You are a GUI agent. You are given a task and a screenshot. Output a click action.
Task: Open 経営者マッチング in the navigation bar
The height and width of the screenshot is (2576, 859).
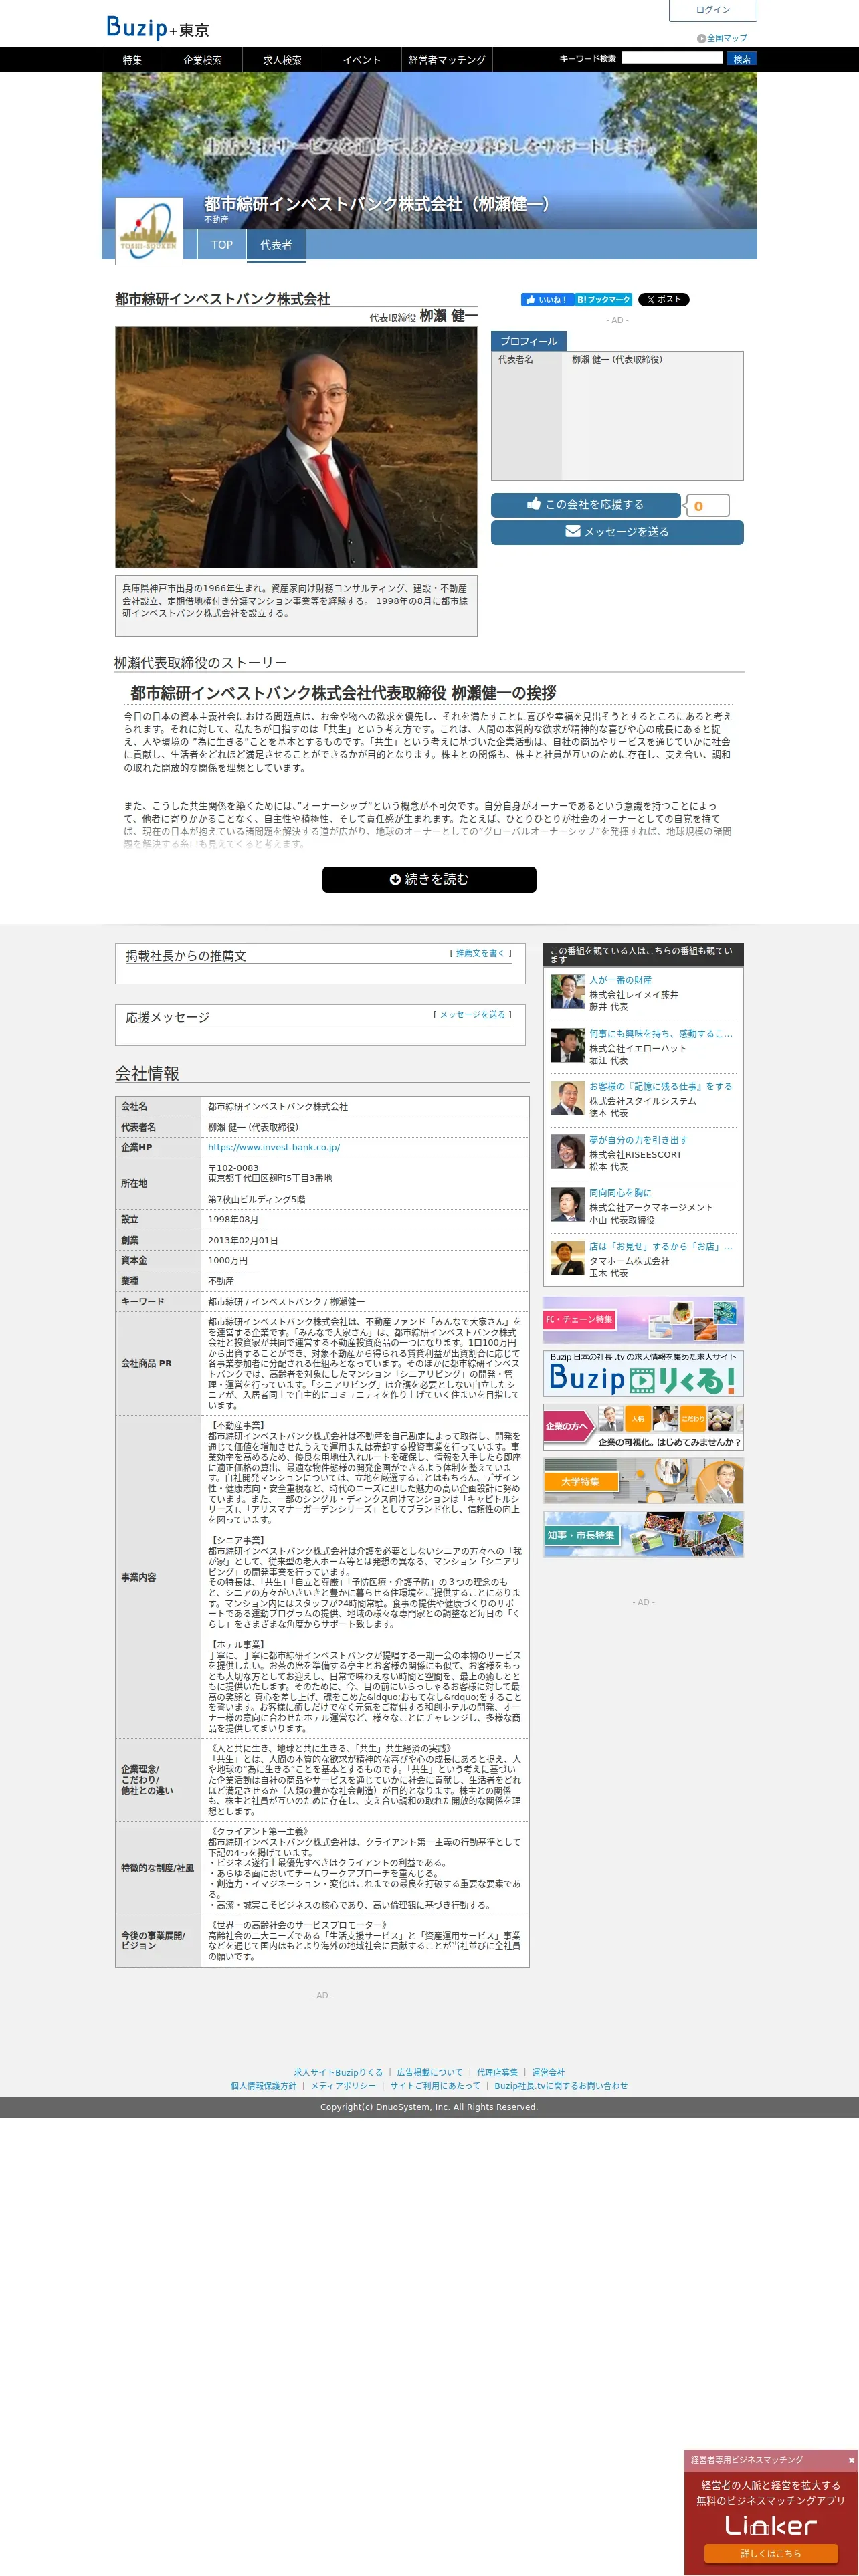(447, 60)
